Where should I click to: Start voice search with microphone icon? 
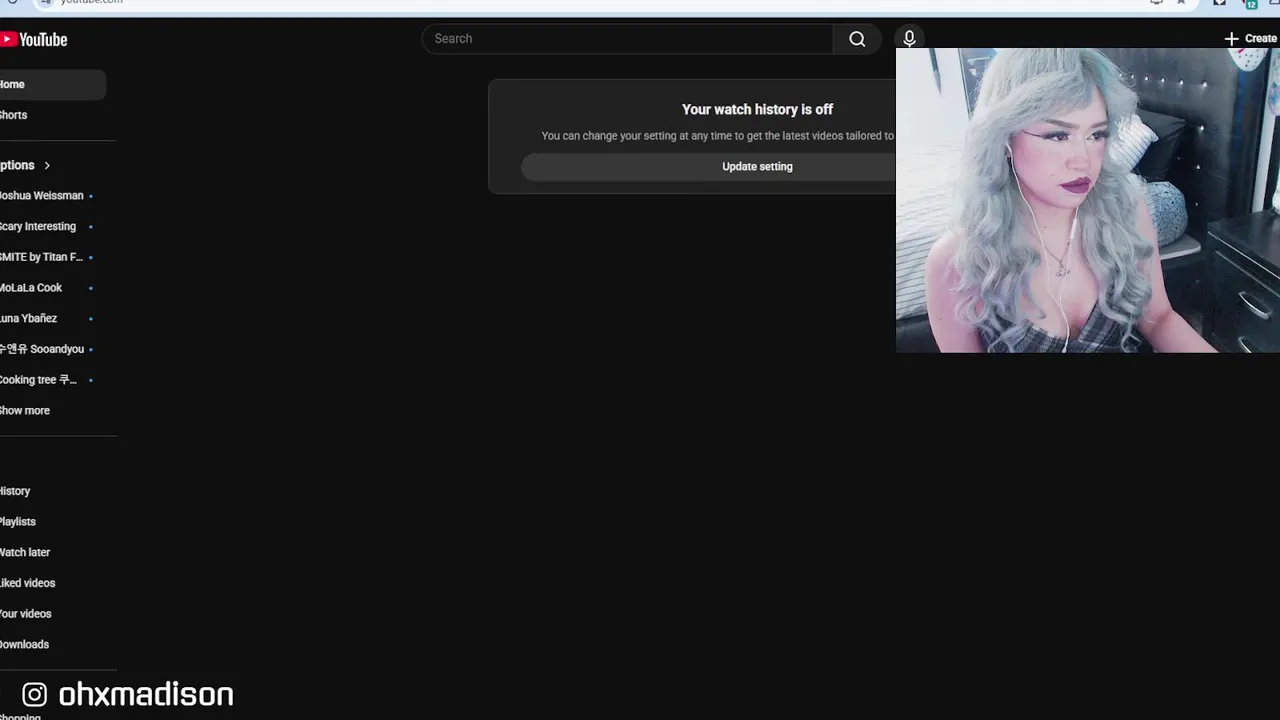coord(909,39)
